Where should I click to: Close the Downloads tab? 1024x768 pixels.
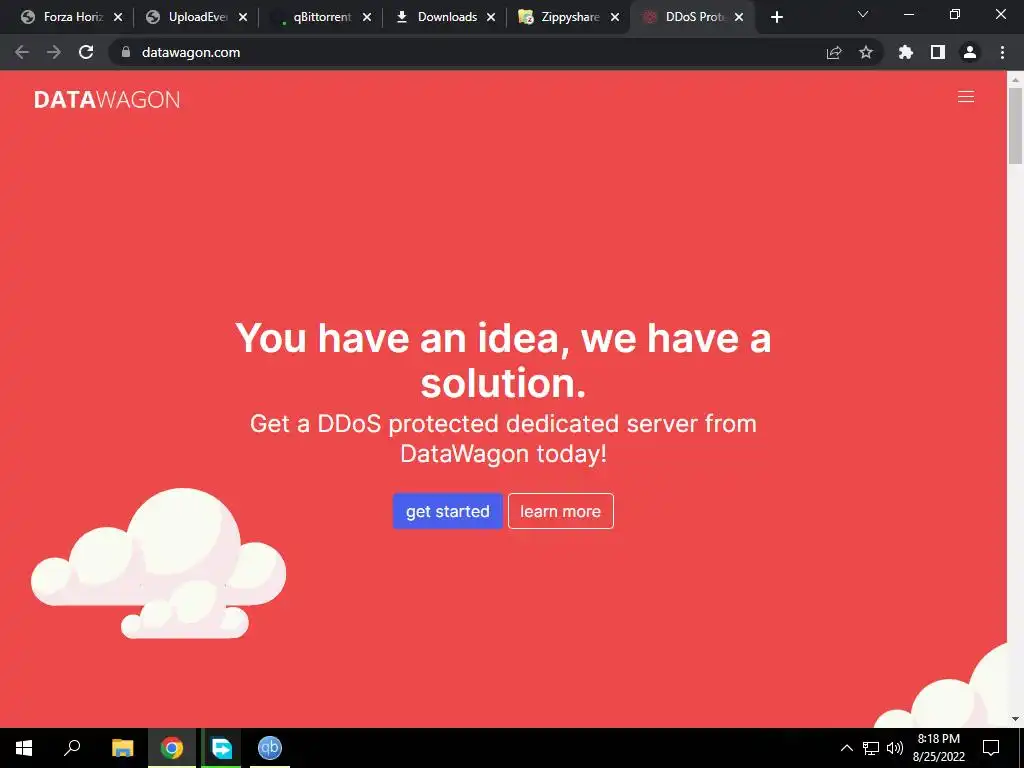pos(491,18)
